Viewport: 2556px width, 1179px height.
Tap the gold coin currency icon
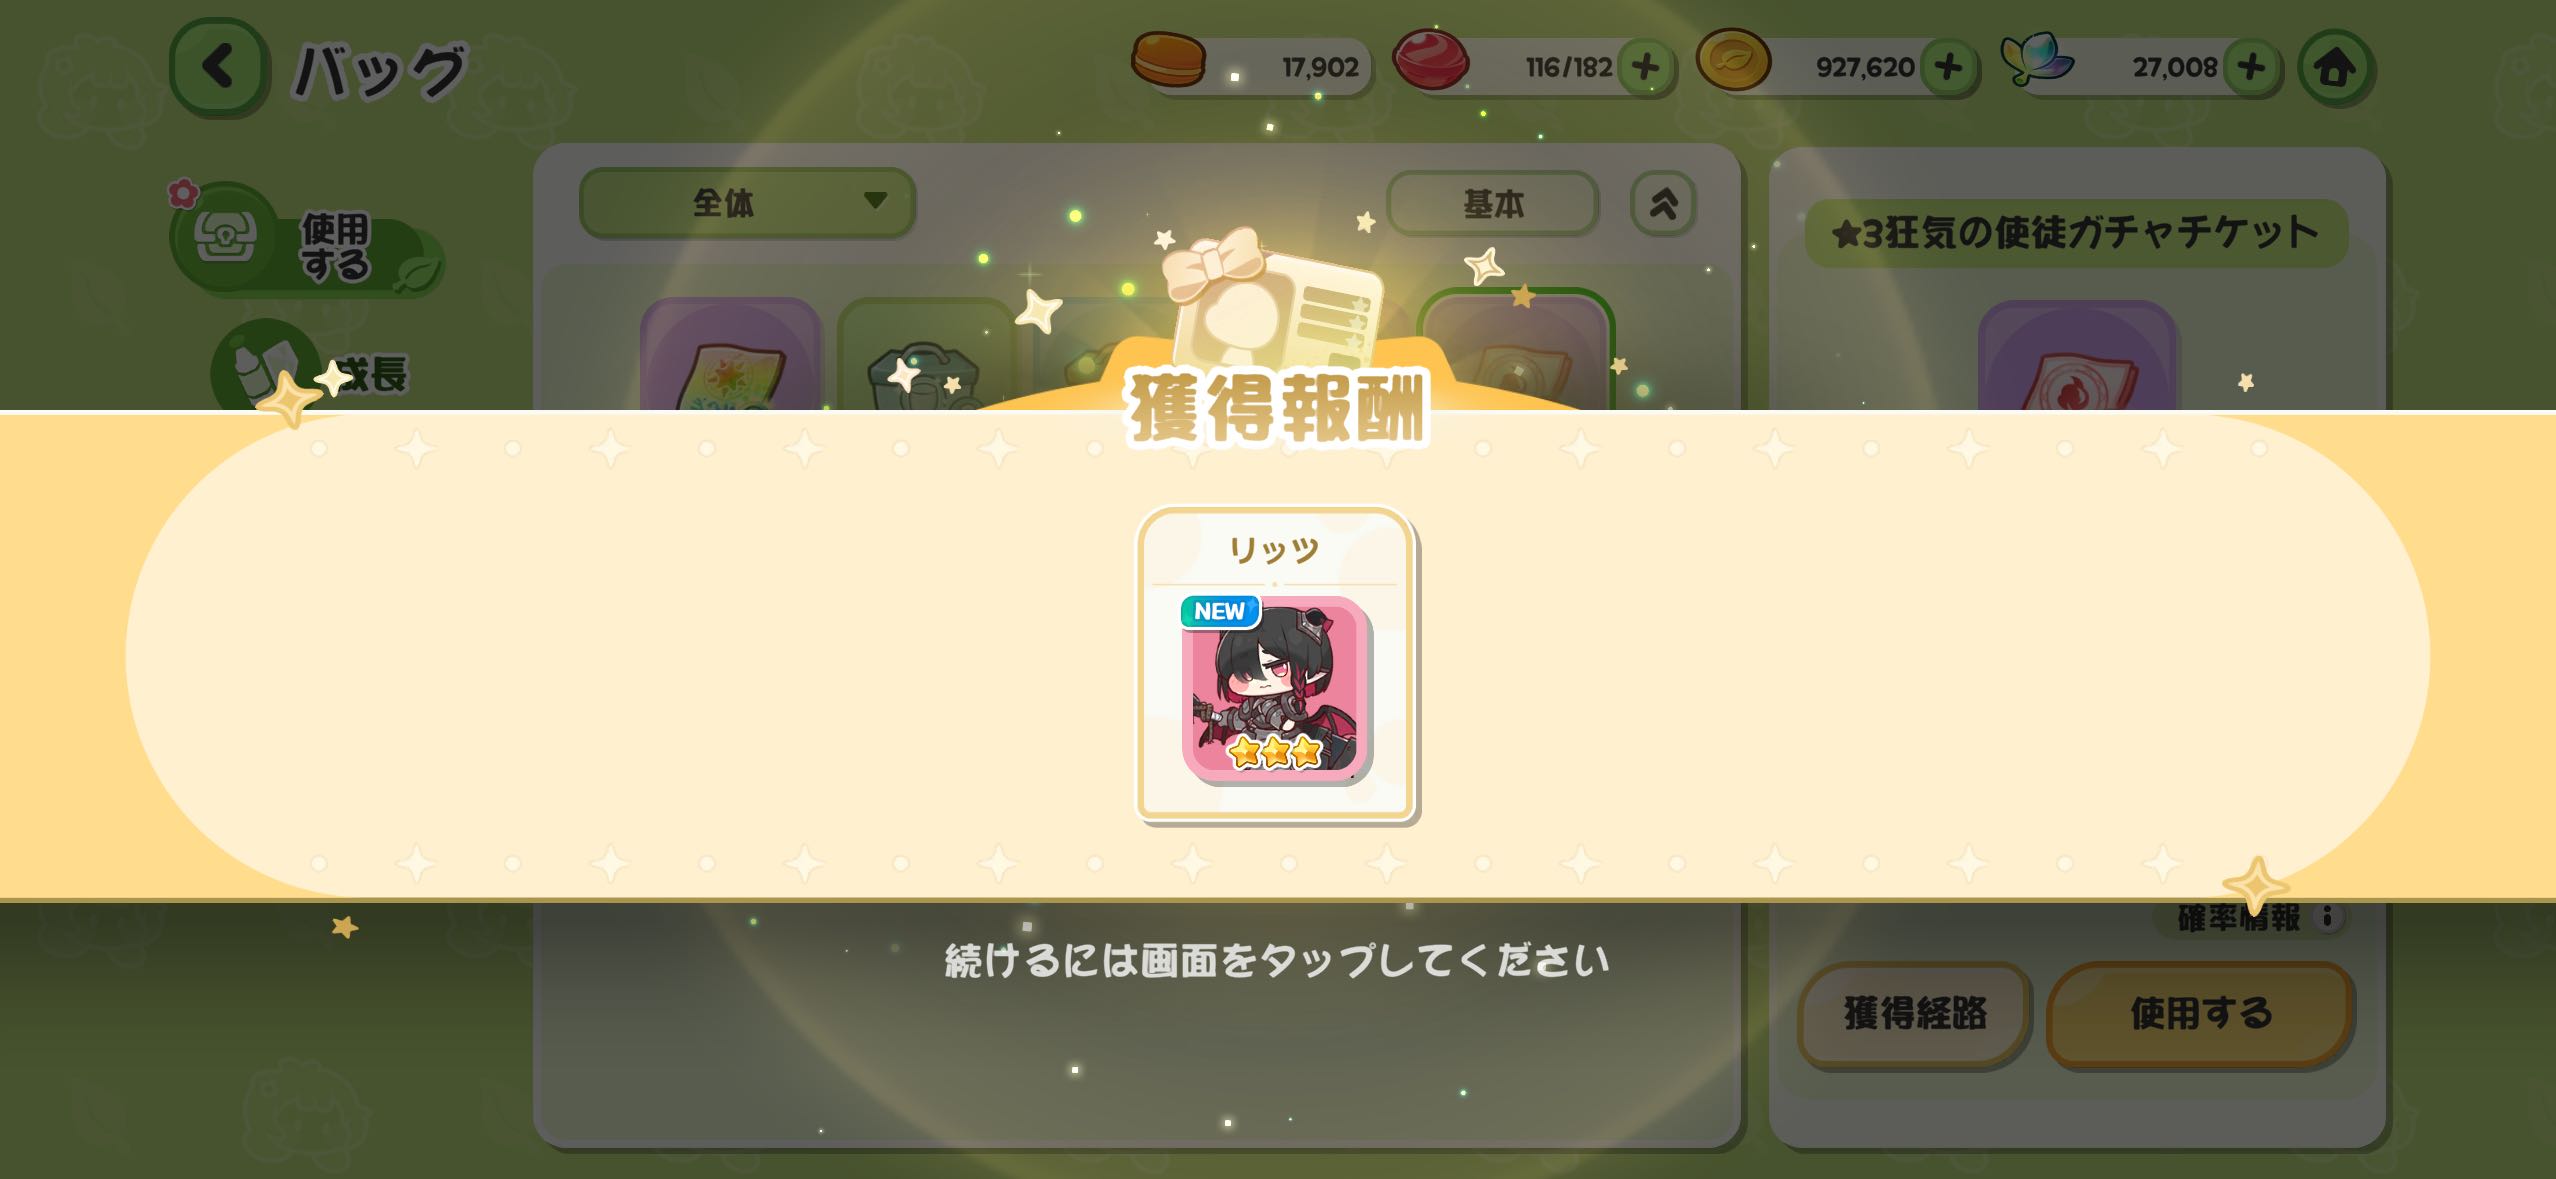point(1734,60)
